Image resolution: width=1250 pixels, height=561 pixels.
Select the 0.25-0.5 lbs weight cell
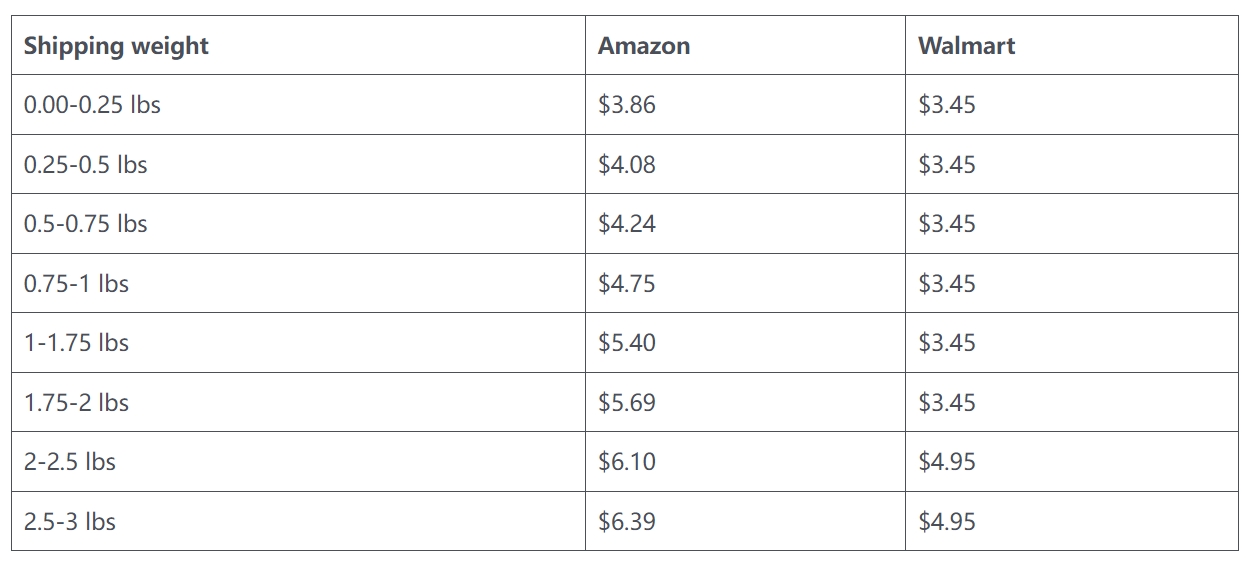pos(298,164)
